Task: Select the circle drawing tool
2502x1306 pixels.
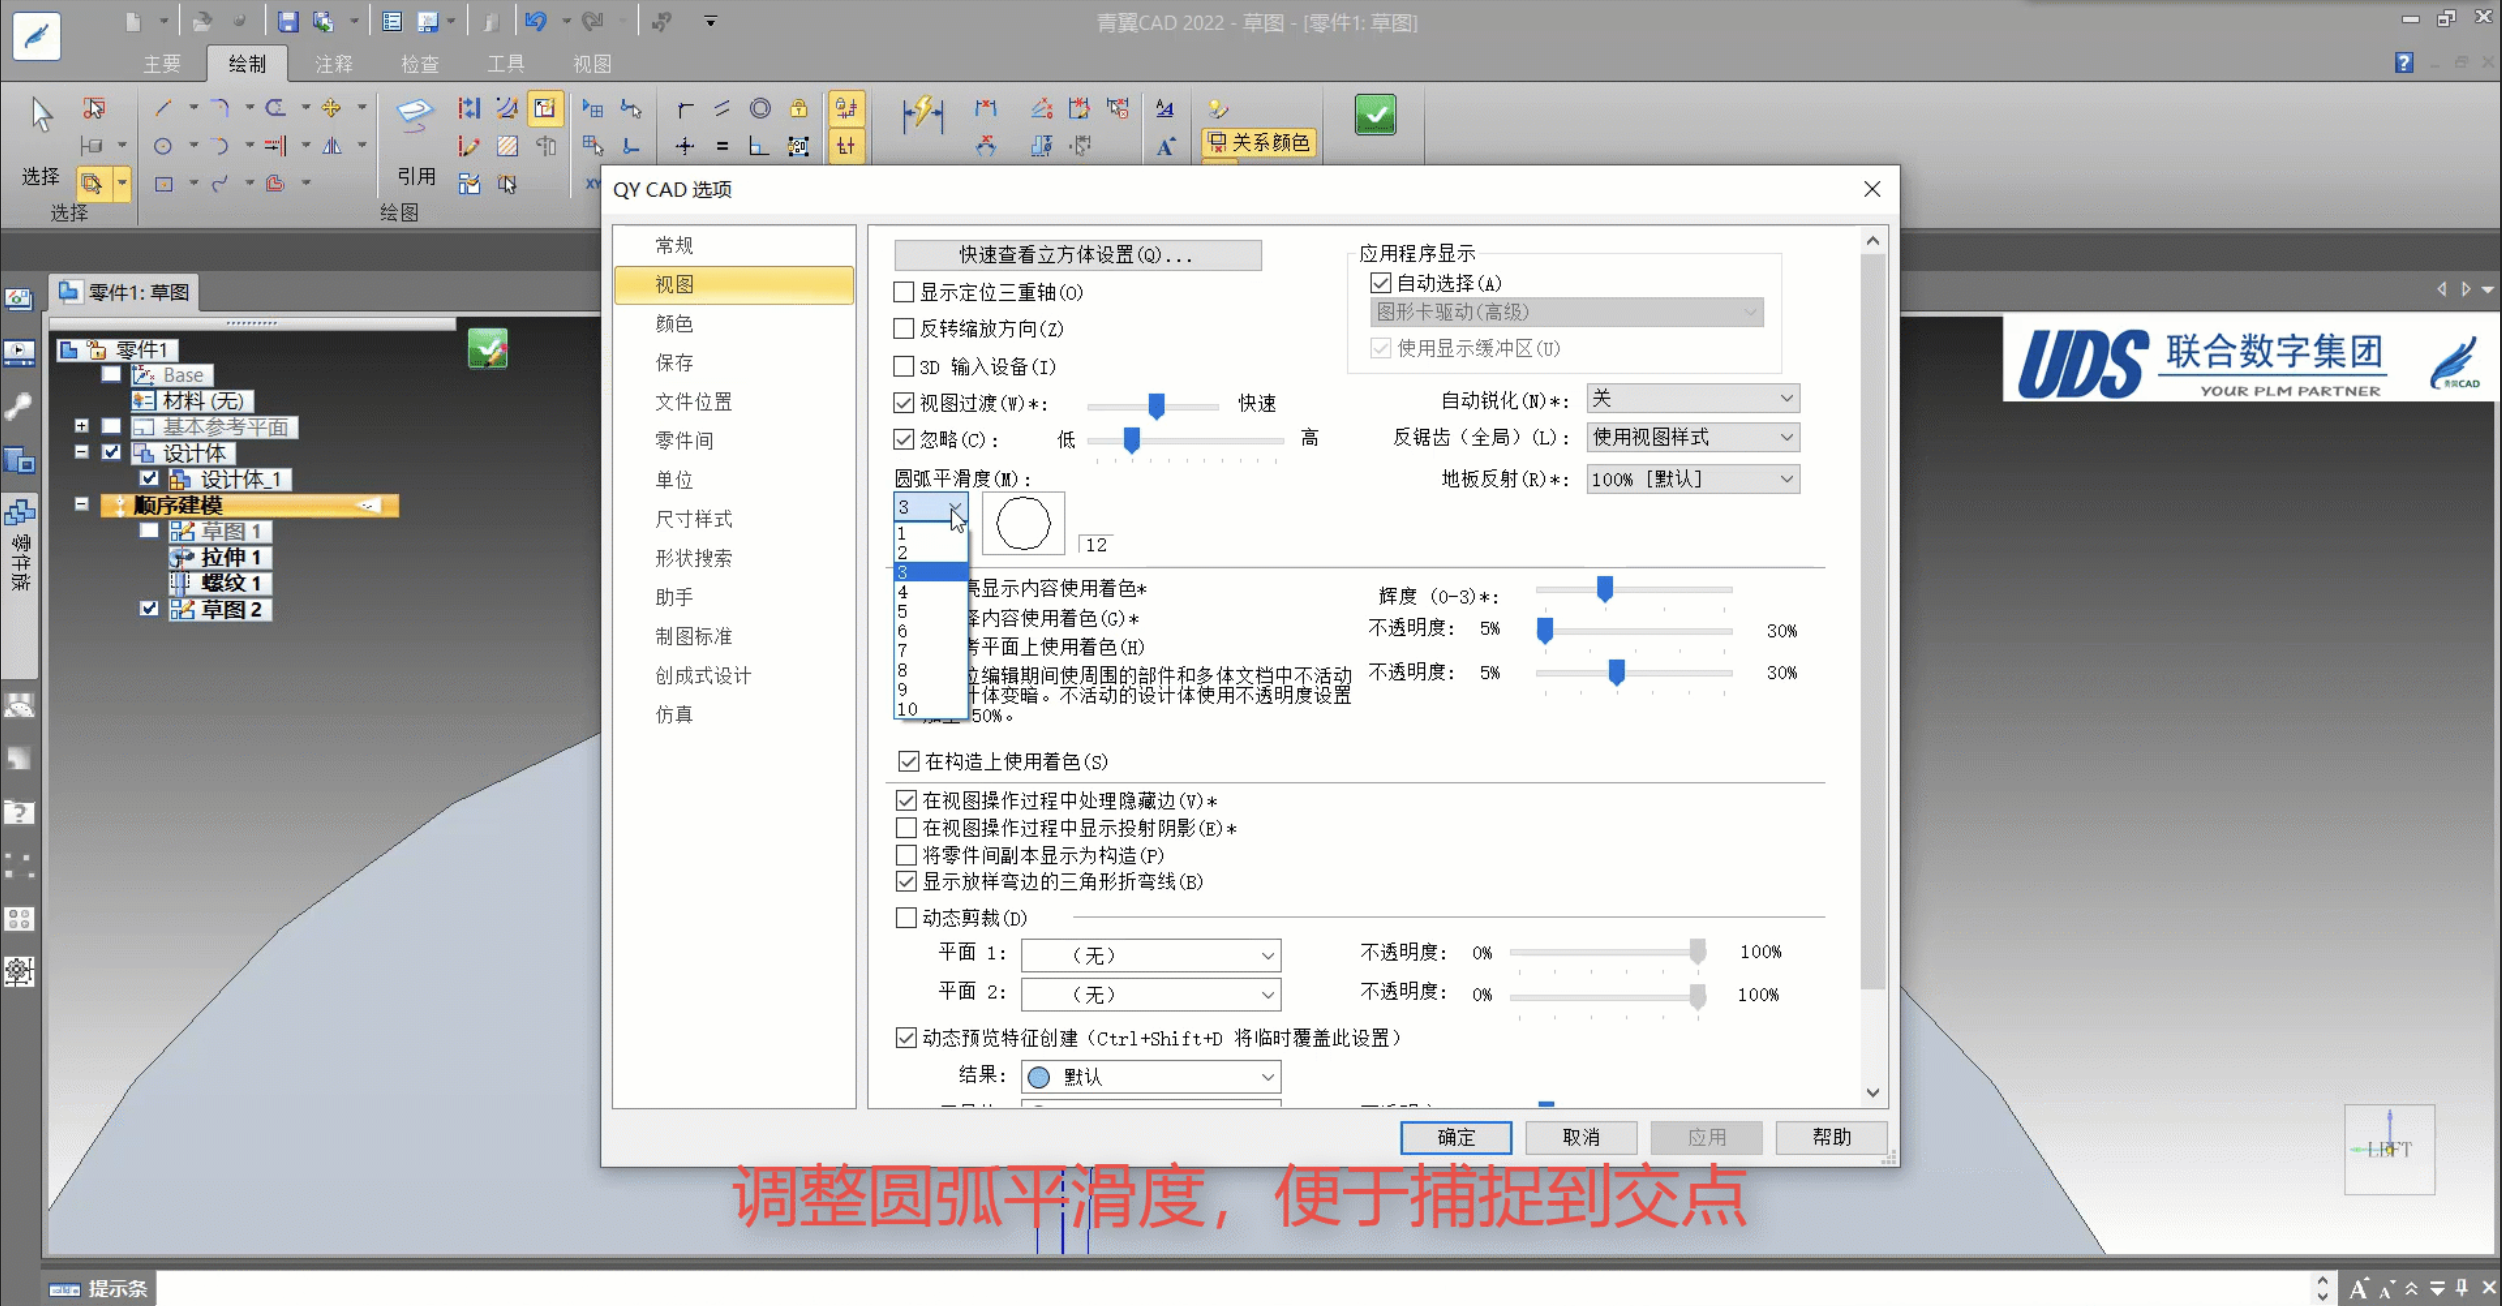Action: coord(163,146)
